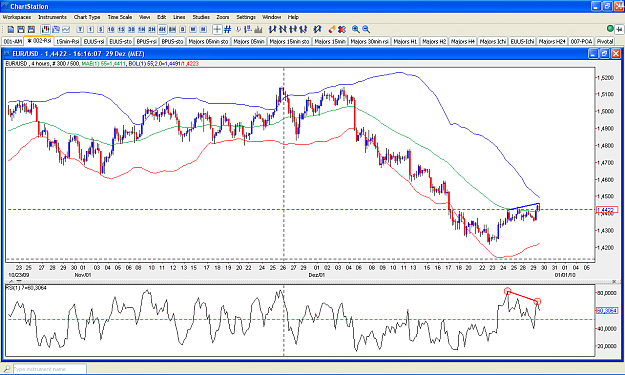
Task: Open the Lines menu
Action: pos(179,17)
